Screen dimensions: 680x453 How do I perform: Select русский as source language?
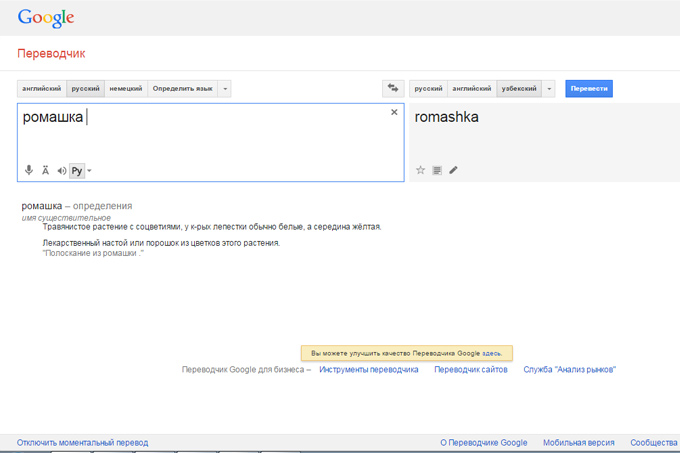pos(85,88)
